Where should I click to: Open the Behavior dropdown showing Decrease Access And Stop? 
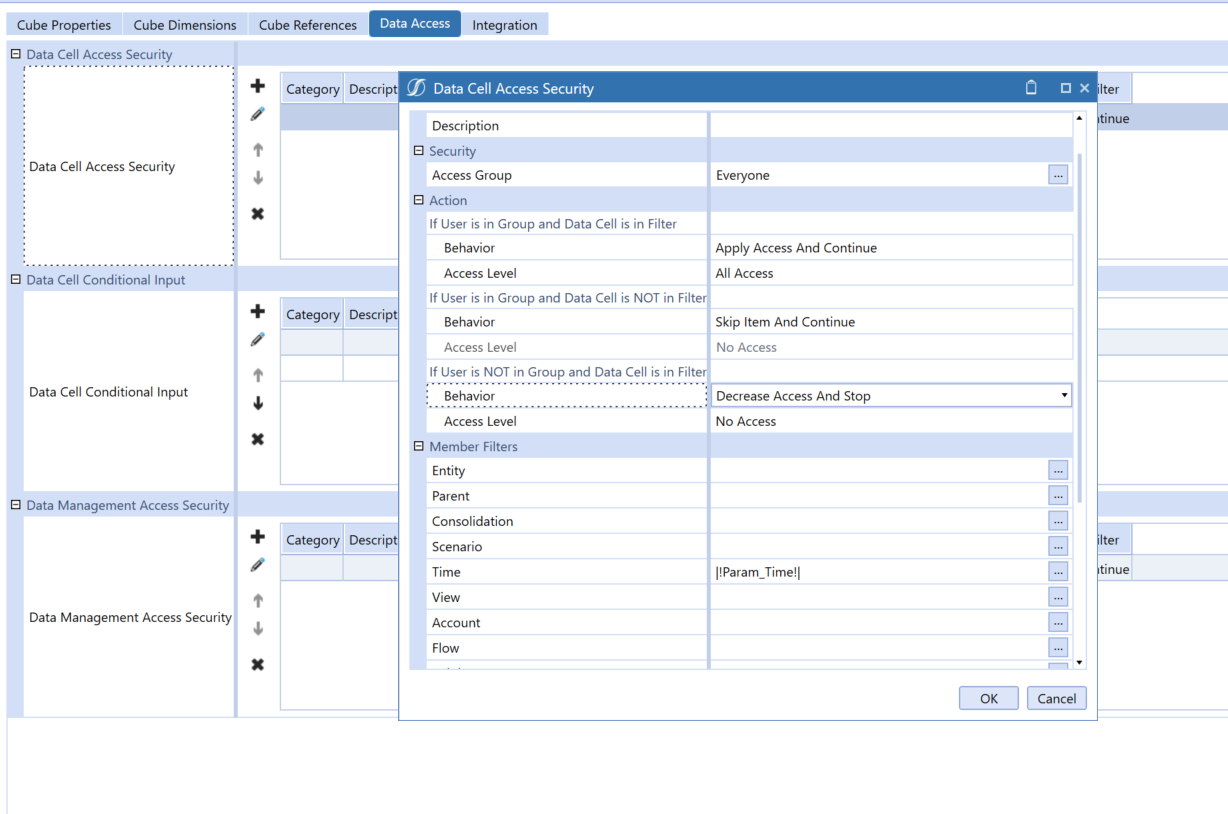pyautogui.click(x=1063, y=395)
